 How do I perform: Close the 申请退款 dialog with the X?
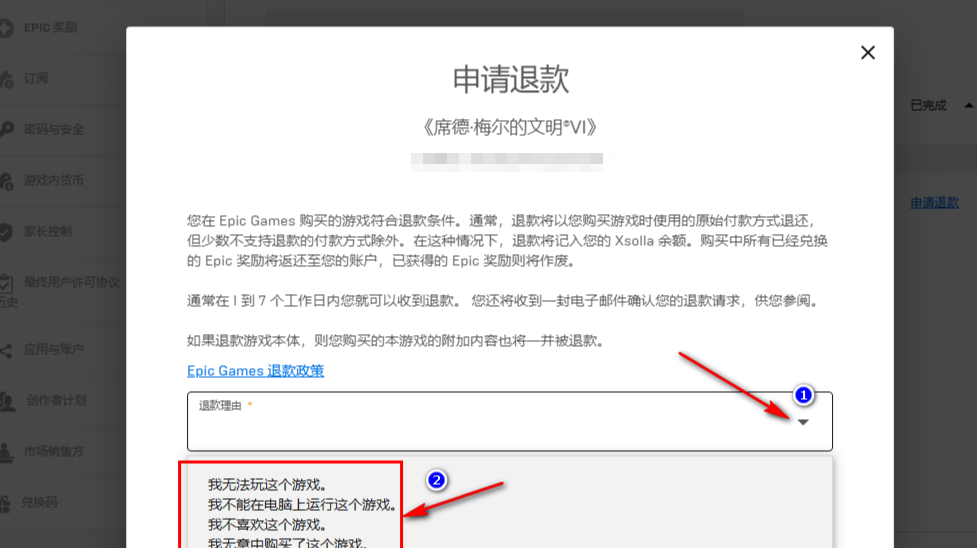coord(868,53)
